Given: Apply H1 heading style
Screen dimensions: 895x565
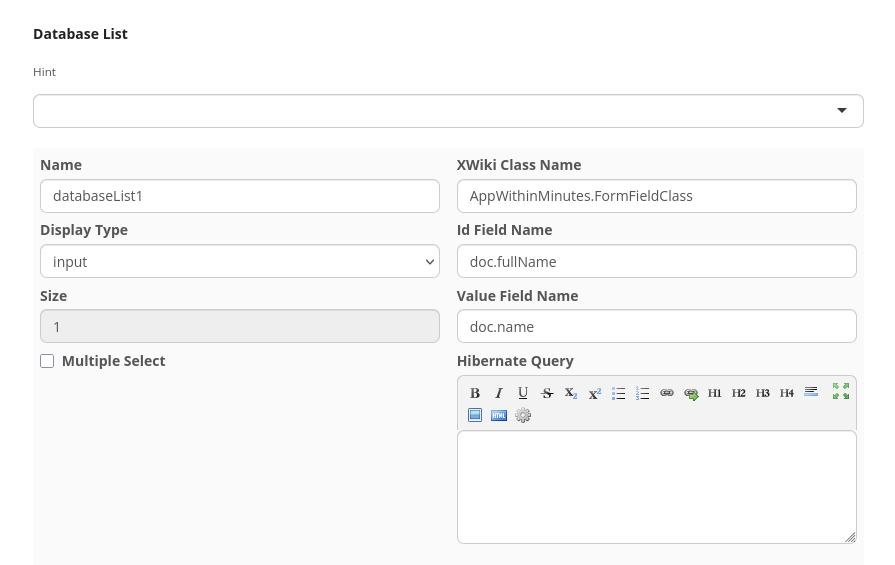Looking at the screenshot, I should coord(715,393).
